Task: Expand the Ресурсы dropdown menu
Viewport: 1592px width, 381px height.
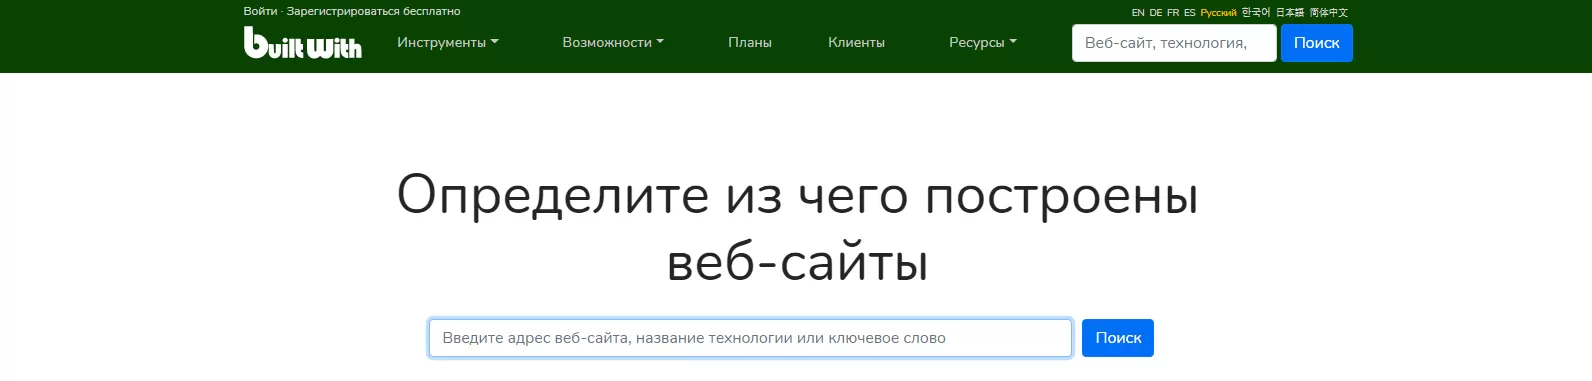Action: pos(983,43)
